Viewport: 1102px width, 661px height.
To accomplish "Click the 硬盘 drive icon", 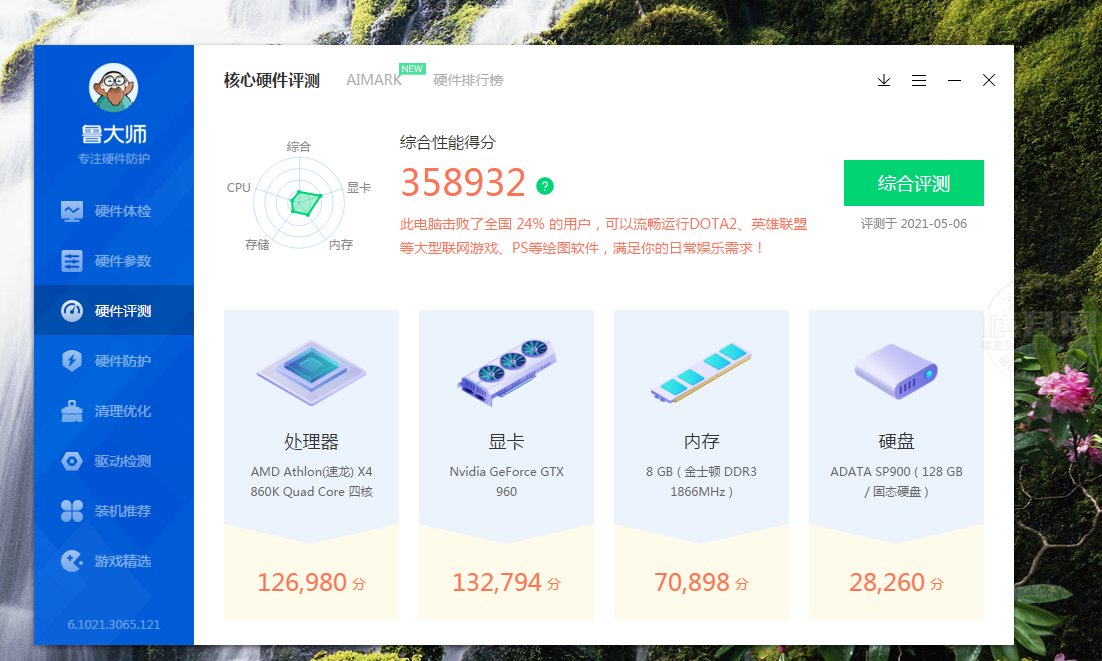I will coord(896,372).
